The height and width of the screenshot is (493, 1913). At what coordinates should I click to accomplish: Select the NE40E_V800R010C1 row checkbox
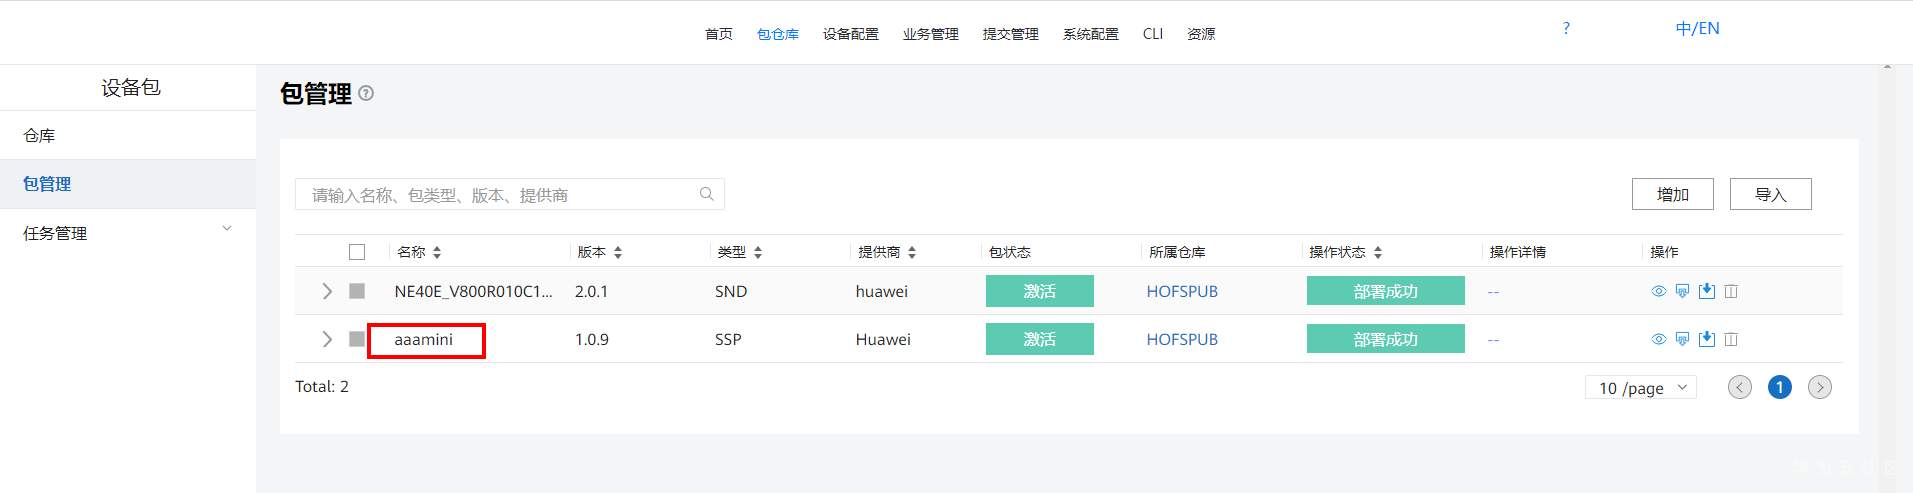click(x=357, y=291)
